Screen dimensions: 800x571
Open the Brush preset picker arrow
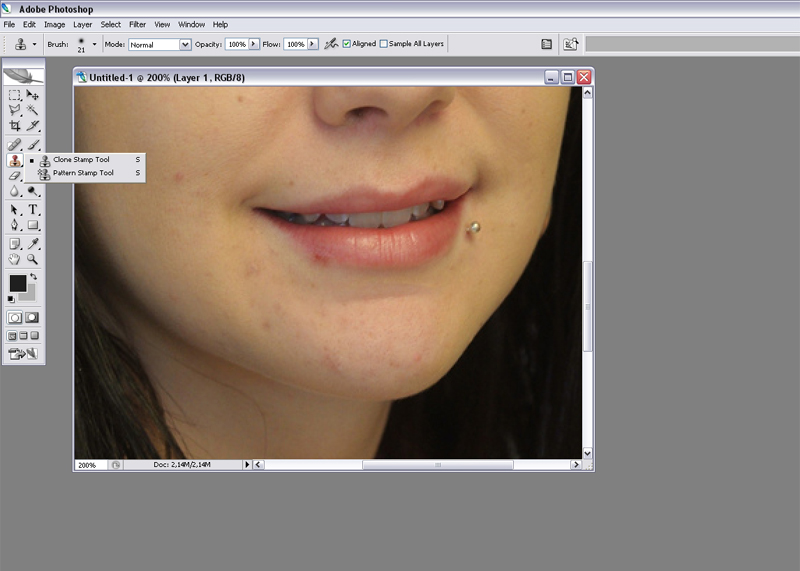click(95, 44)
